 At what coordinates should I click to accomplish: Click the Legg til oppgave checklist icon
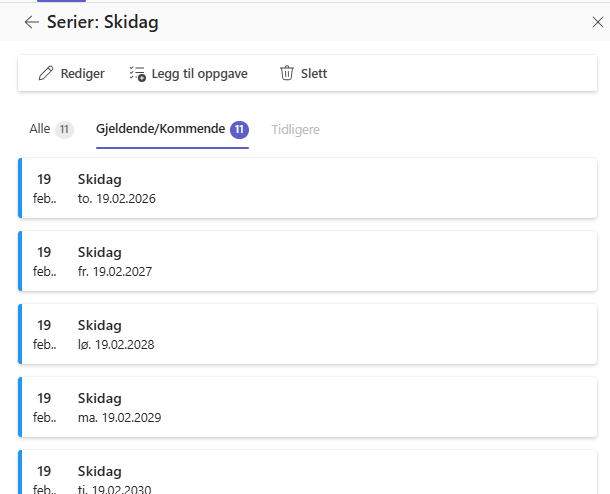(137, 73)
